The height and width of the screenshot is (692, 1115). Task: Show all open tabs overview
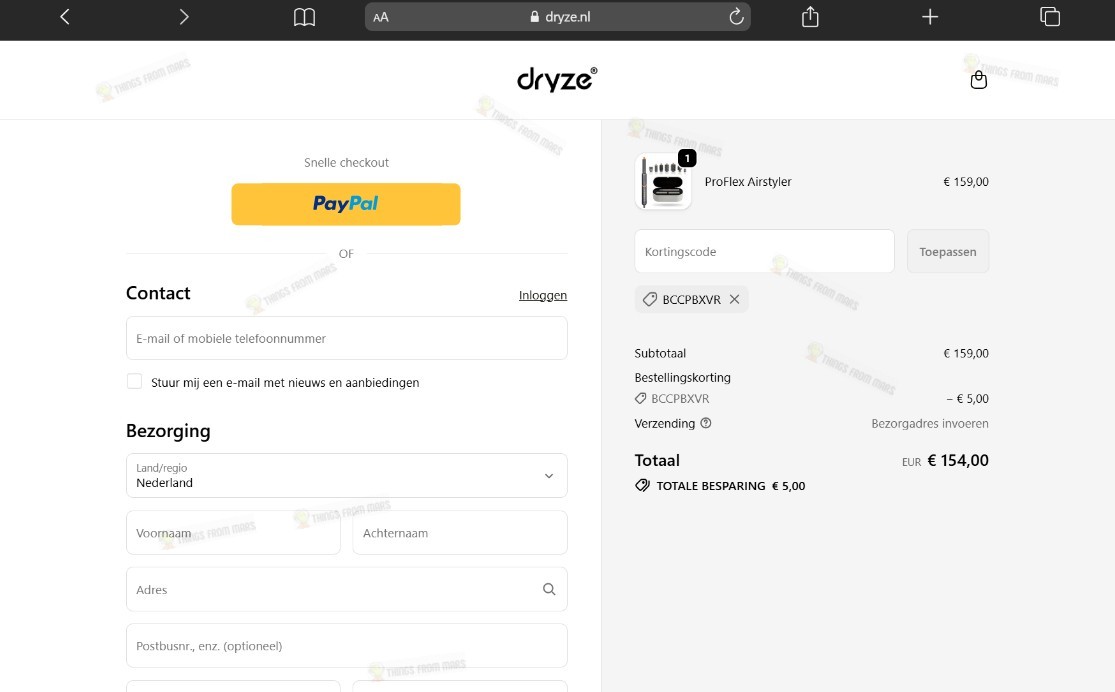point(1050,16)
